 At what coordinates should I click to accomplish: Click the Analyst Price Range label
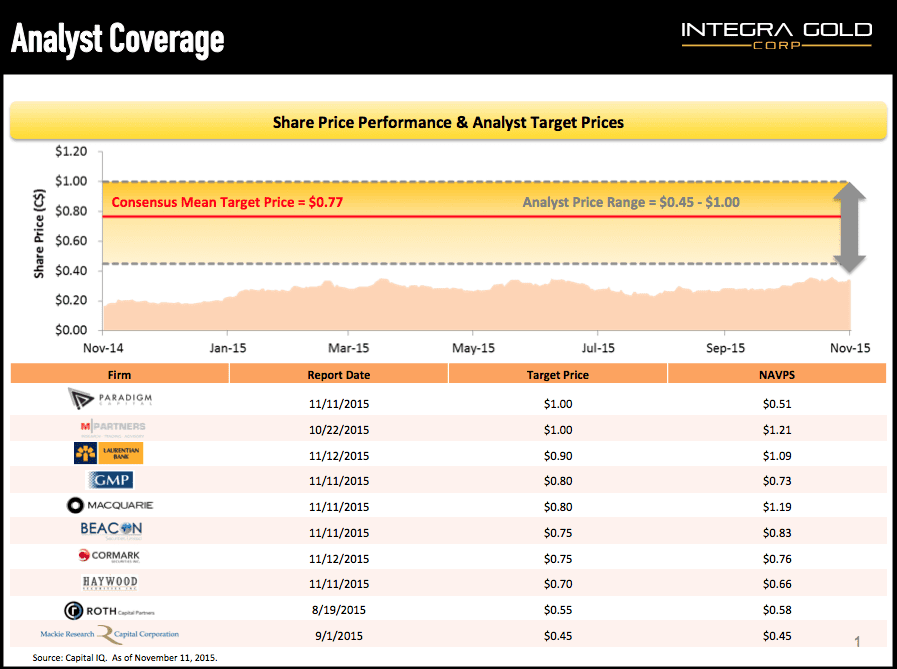631,202
